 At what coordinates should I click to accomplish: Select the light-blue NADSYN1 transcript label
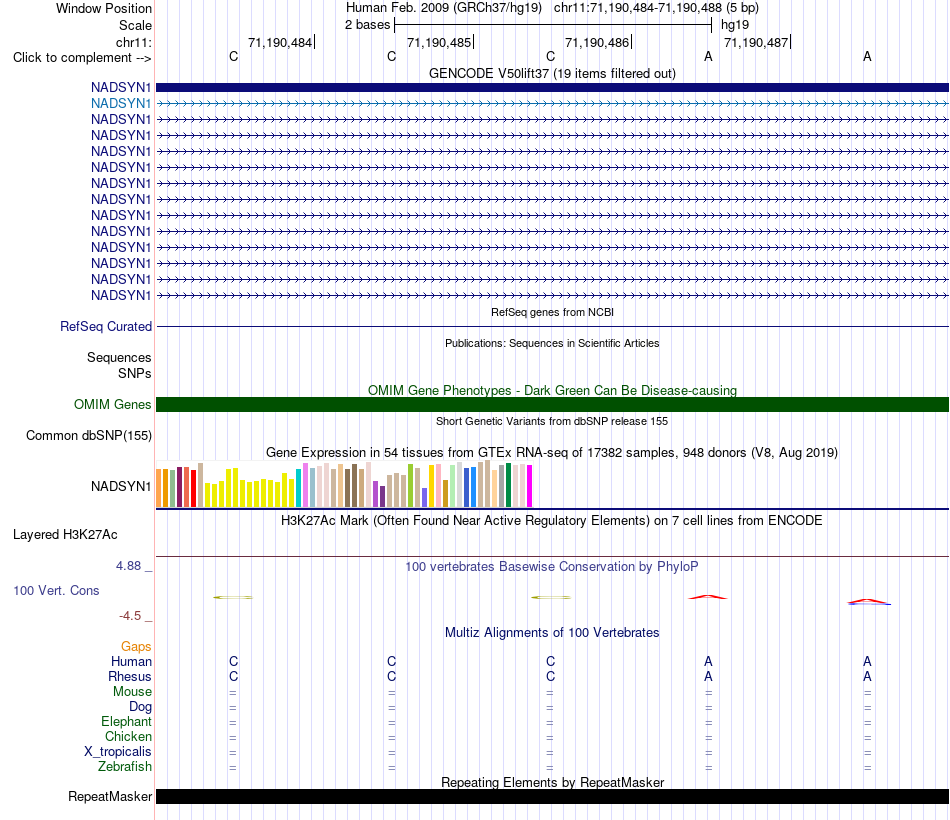(x=121, y=104)
